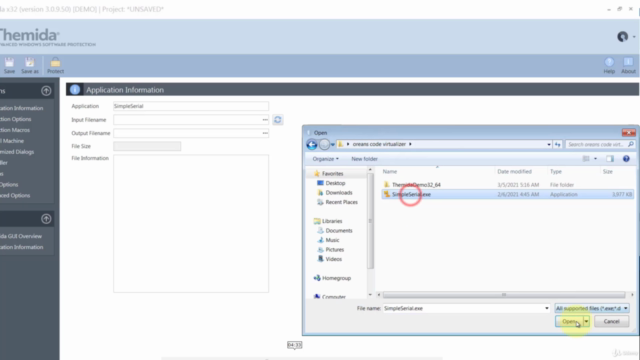This screenshot has width=640, height=360.
Task: Select Customized Dialogs in sidebar
Action: 17,152
